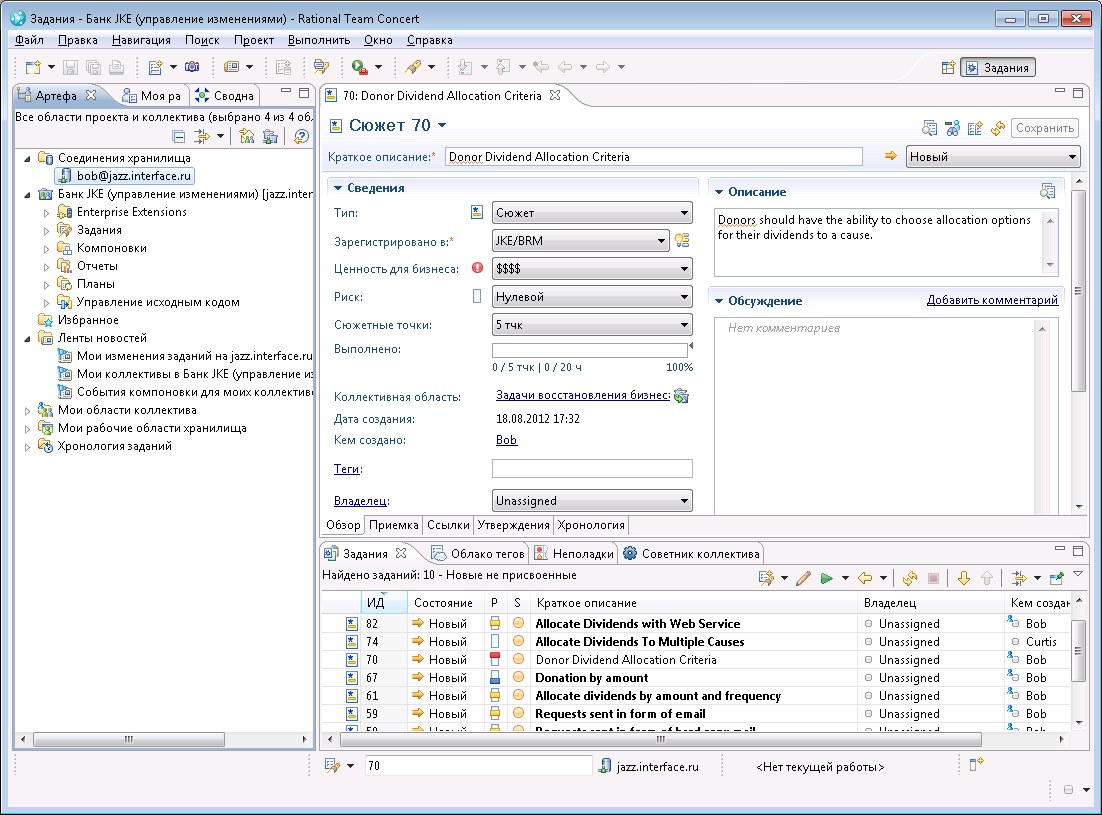Screen dimensions: 1102x815
Task: Click the Задачи восстановления бизнеса link
Action: (583, 396)
